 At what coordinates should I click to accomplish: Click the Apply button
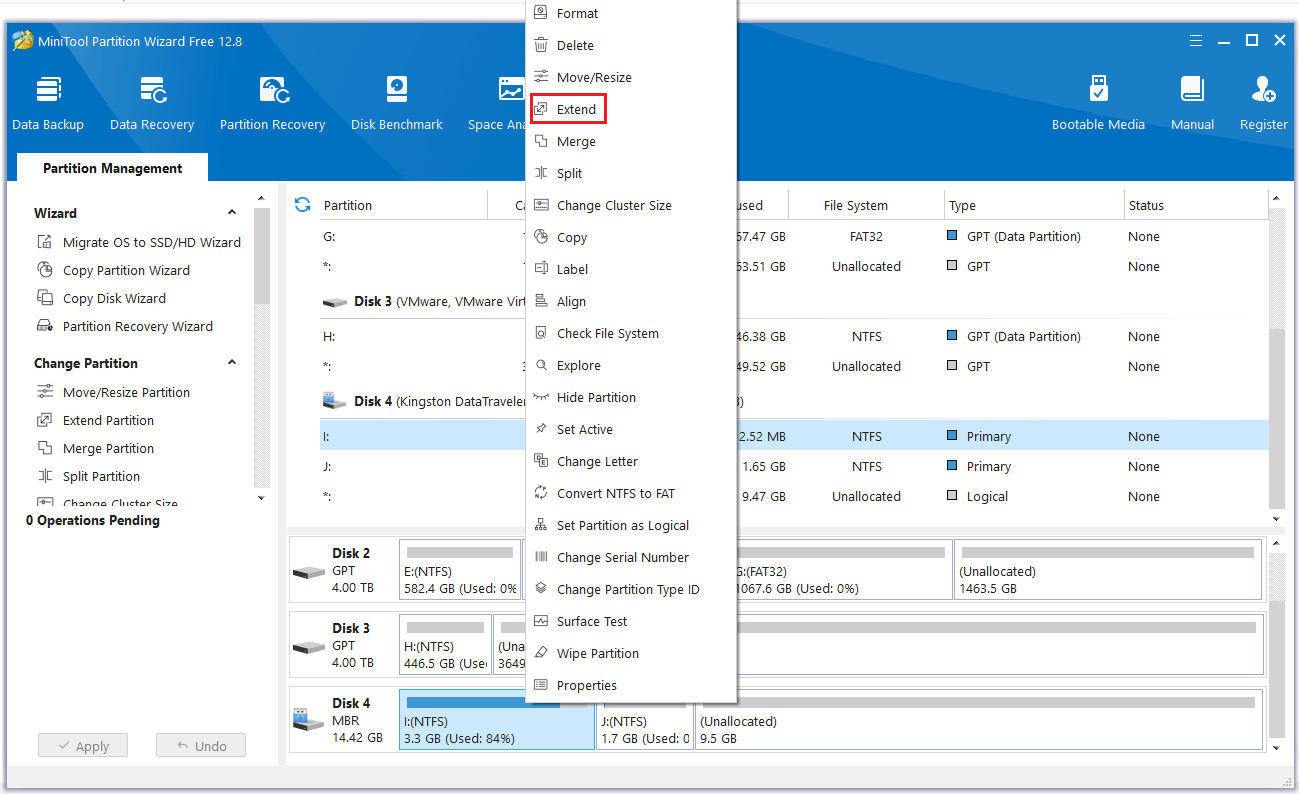coord(83,746)
